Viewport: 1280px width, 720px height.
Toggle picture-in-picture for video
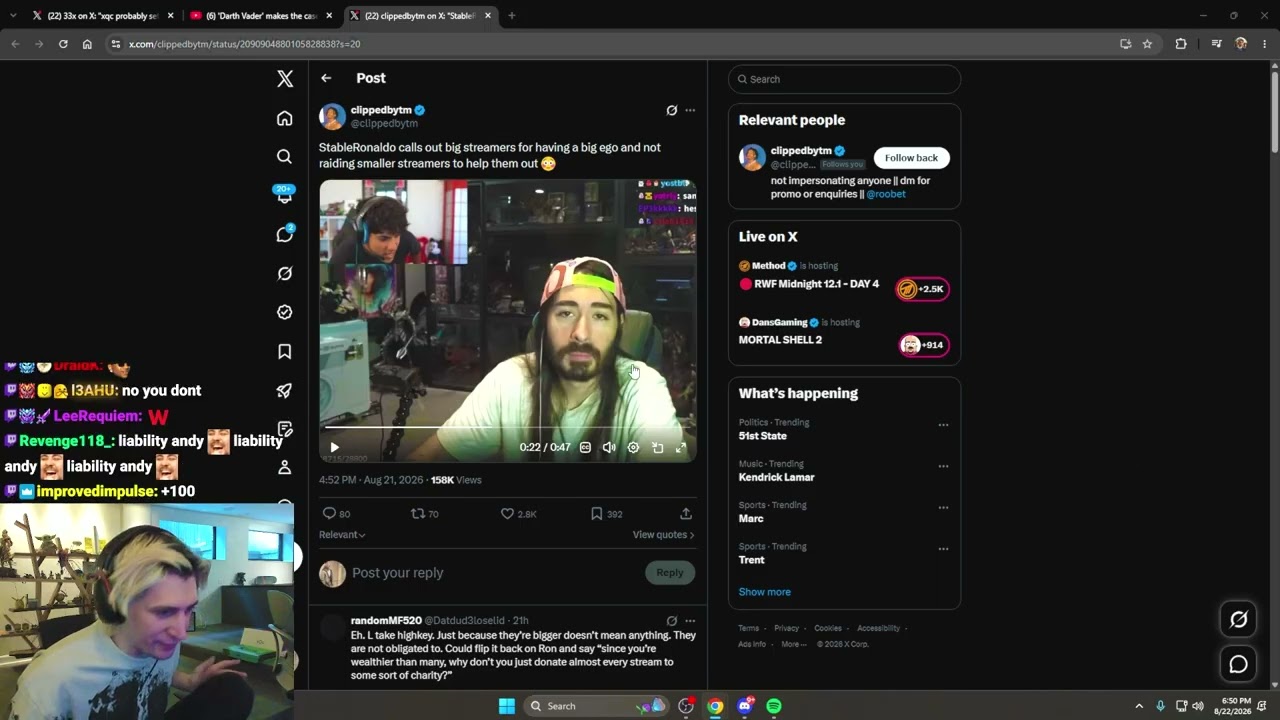[657, 447]
